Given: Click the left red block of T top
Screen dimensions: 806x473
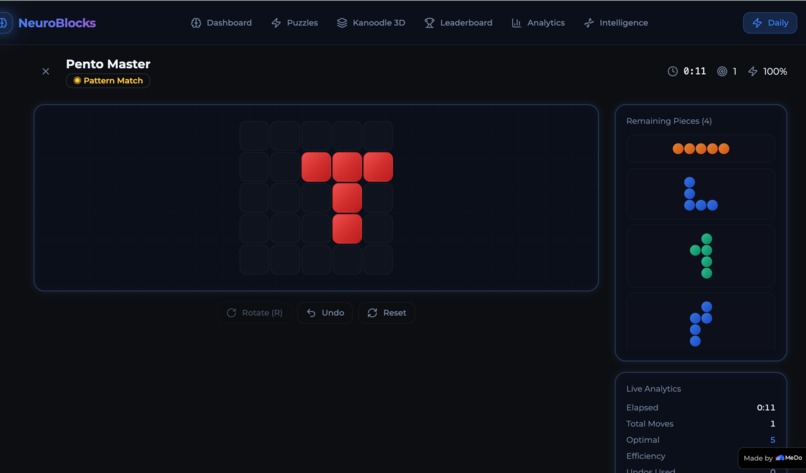Looking at the screenshot, I should pos(316,167).
